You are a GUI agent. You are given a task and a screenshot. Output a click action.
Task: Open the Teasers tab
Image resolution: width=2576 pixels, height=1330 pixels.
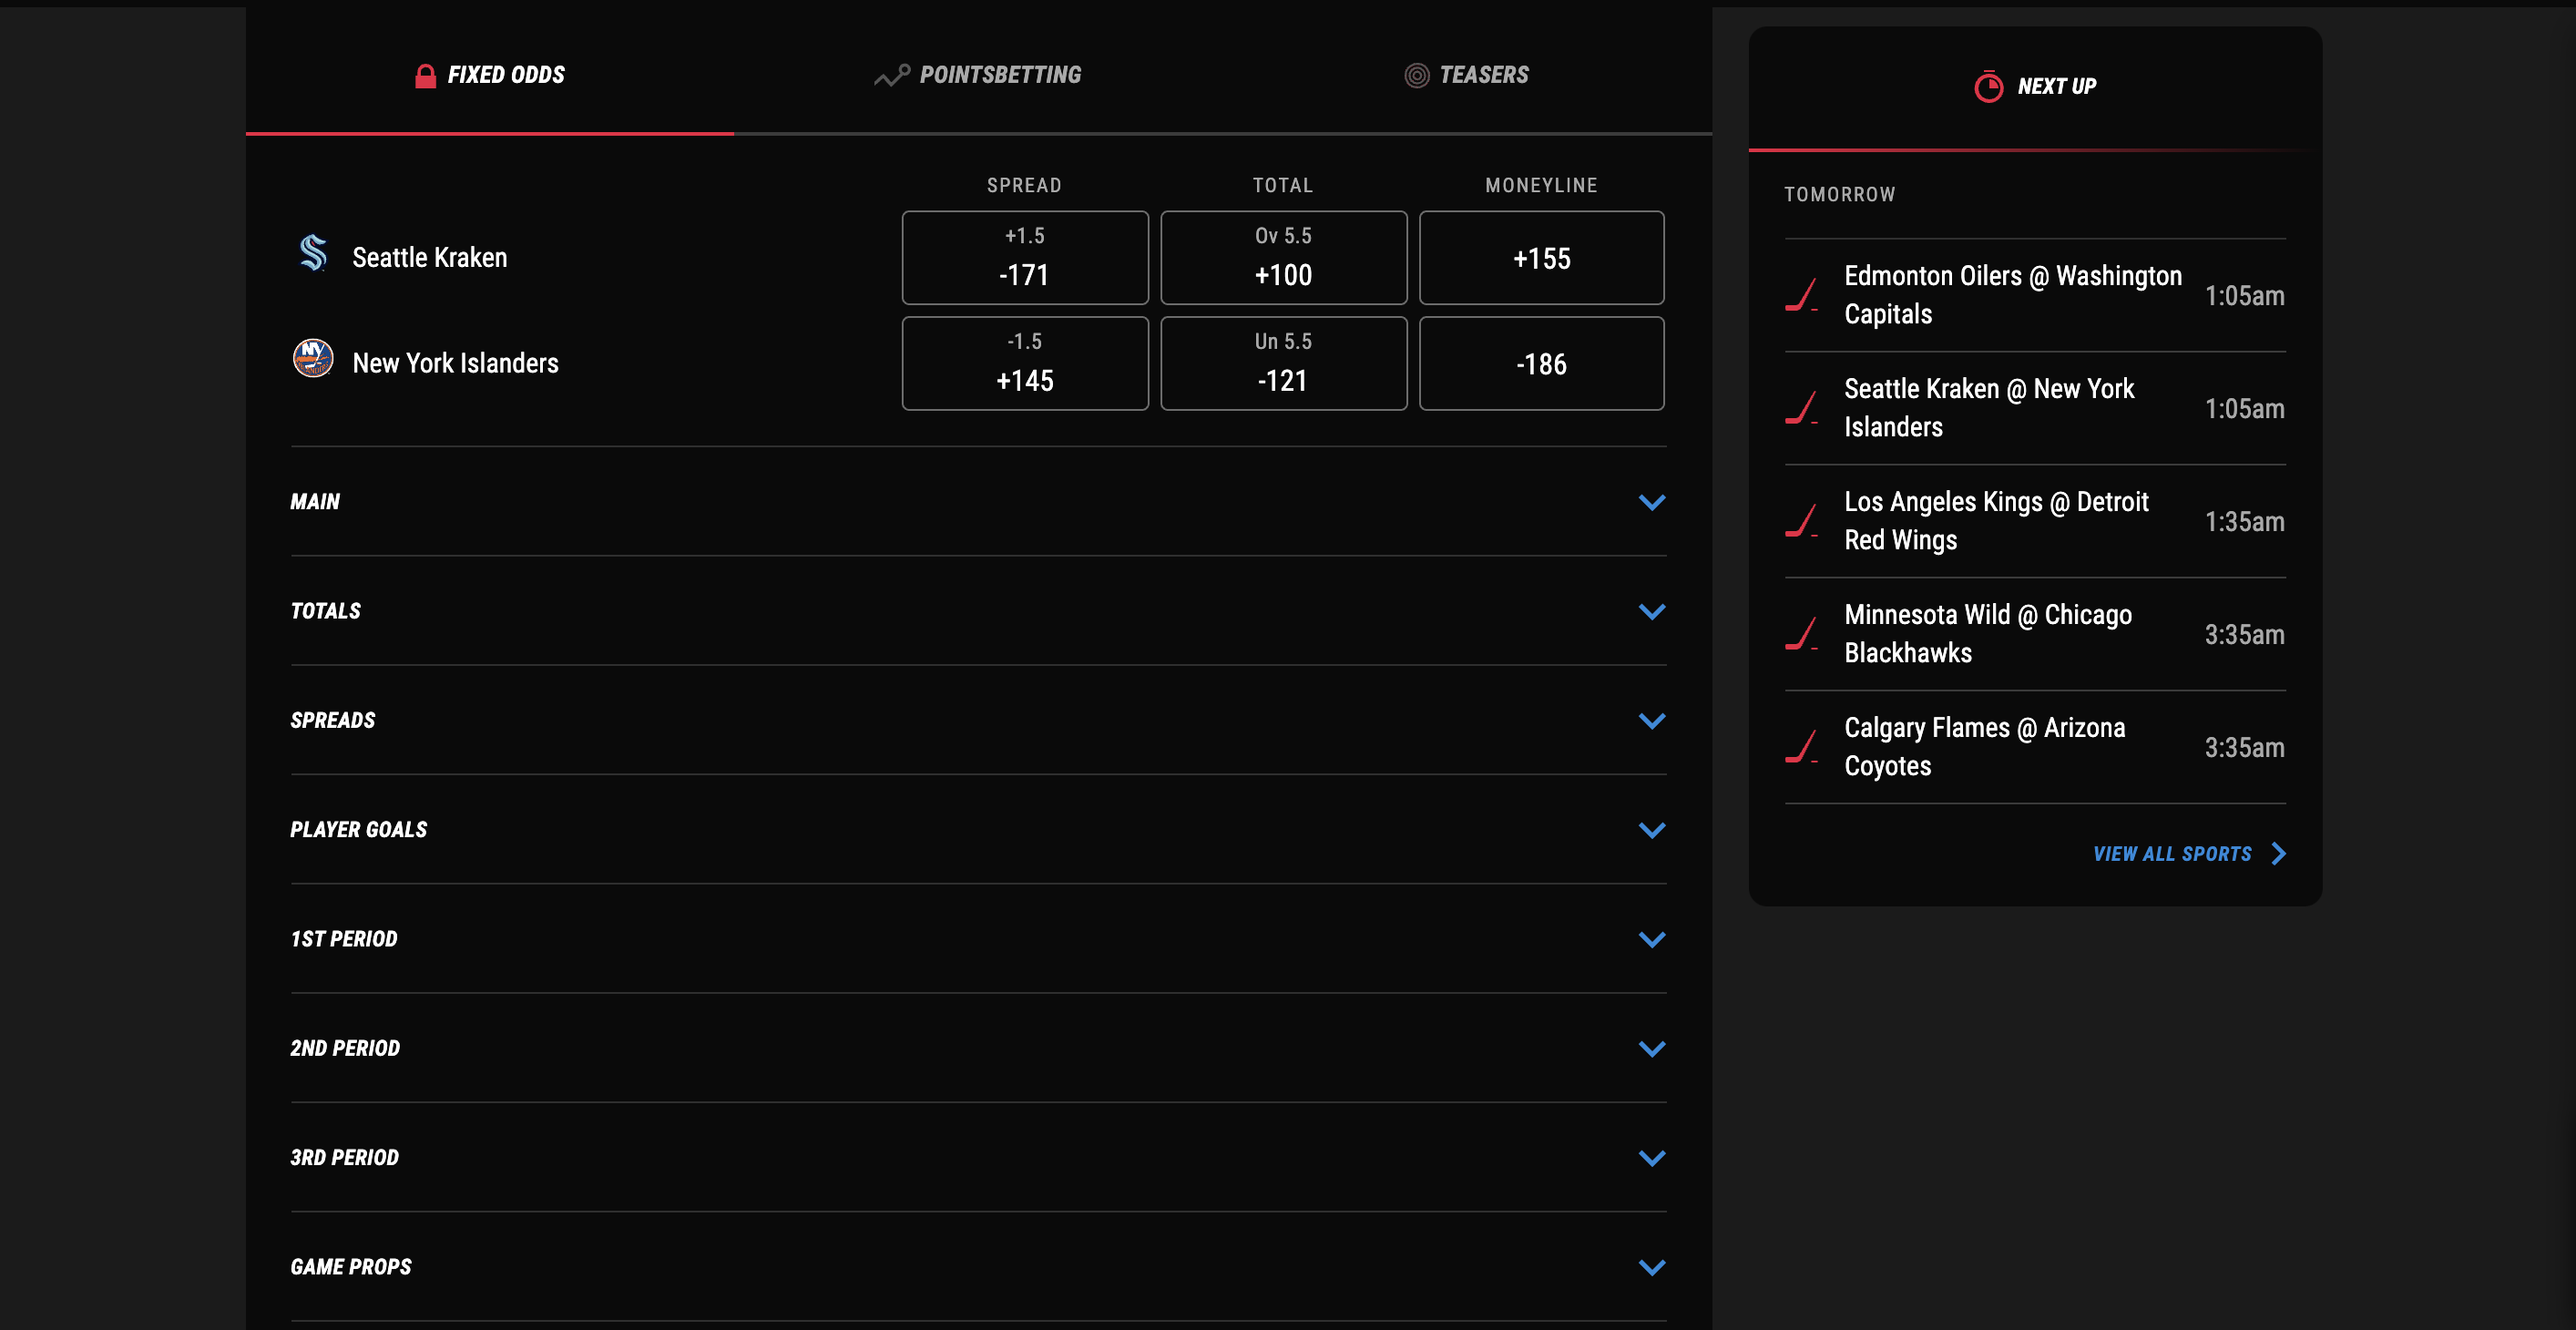click(x=1467, y=76)
